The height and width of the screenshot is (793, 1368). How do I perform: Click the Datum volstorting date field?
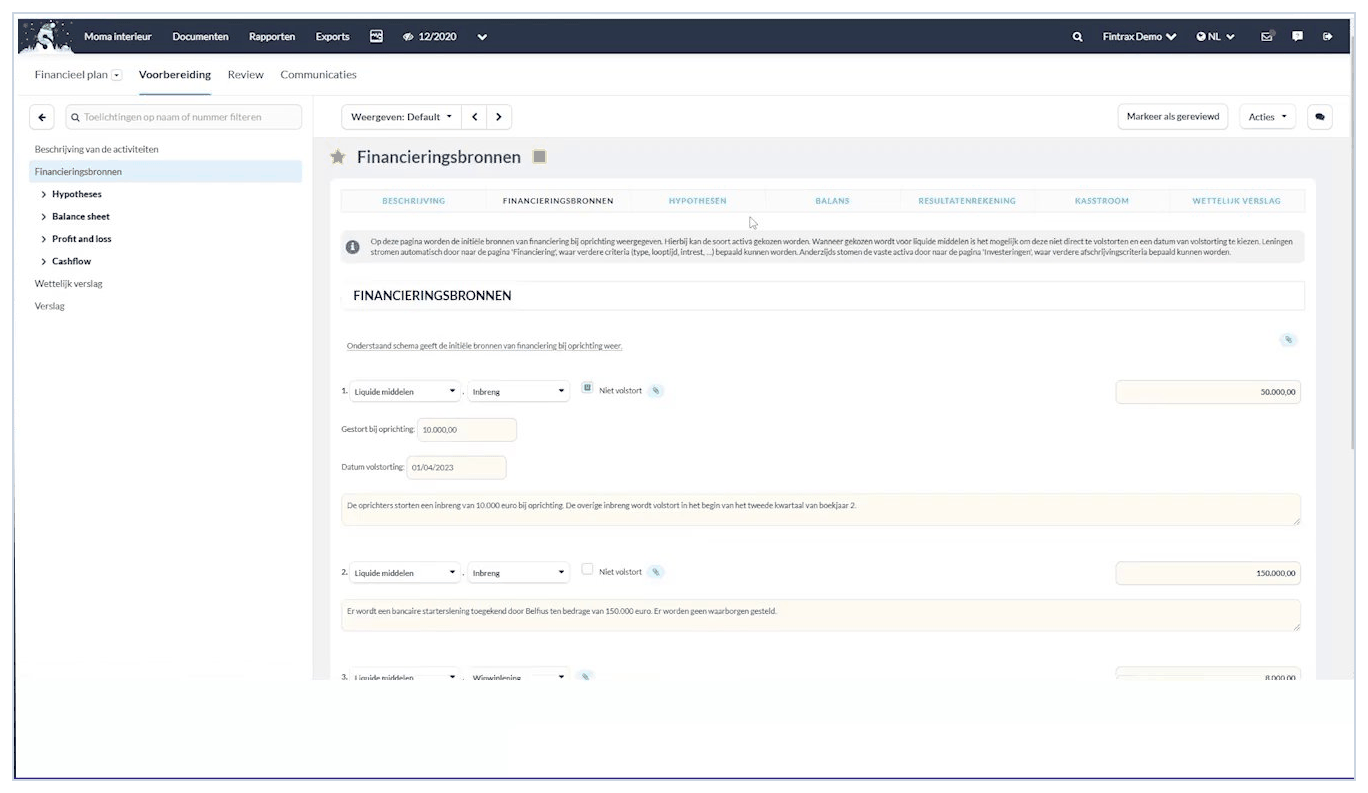(x=457, y=468)
